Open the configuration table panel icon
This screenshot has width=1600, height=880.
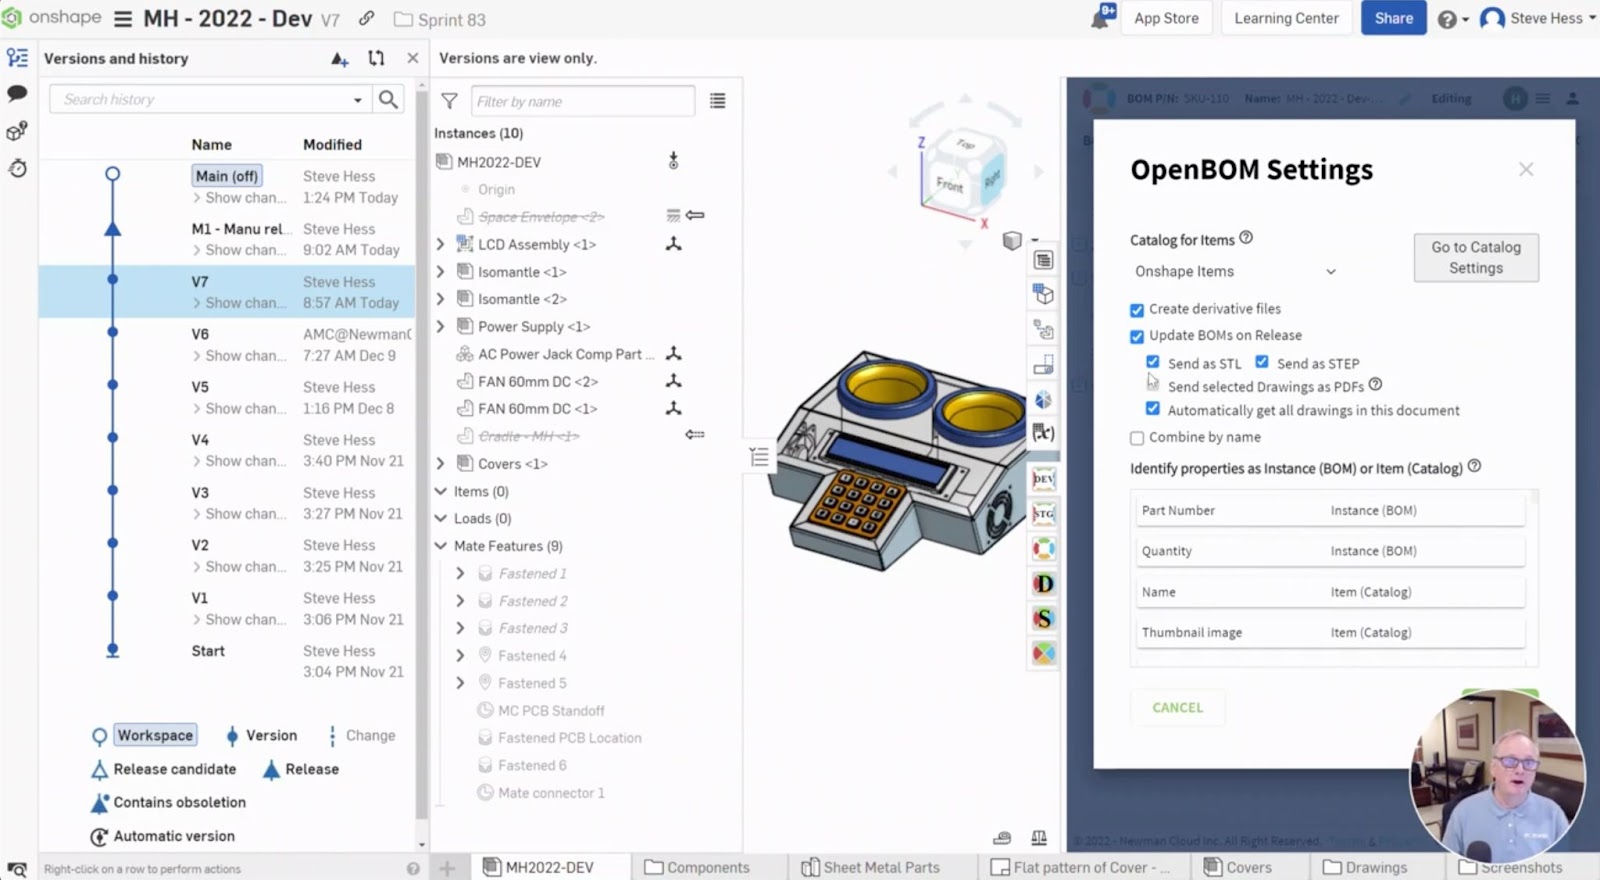[x=1043, y=260]
